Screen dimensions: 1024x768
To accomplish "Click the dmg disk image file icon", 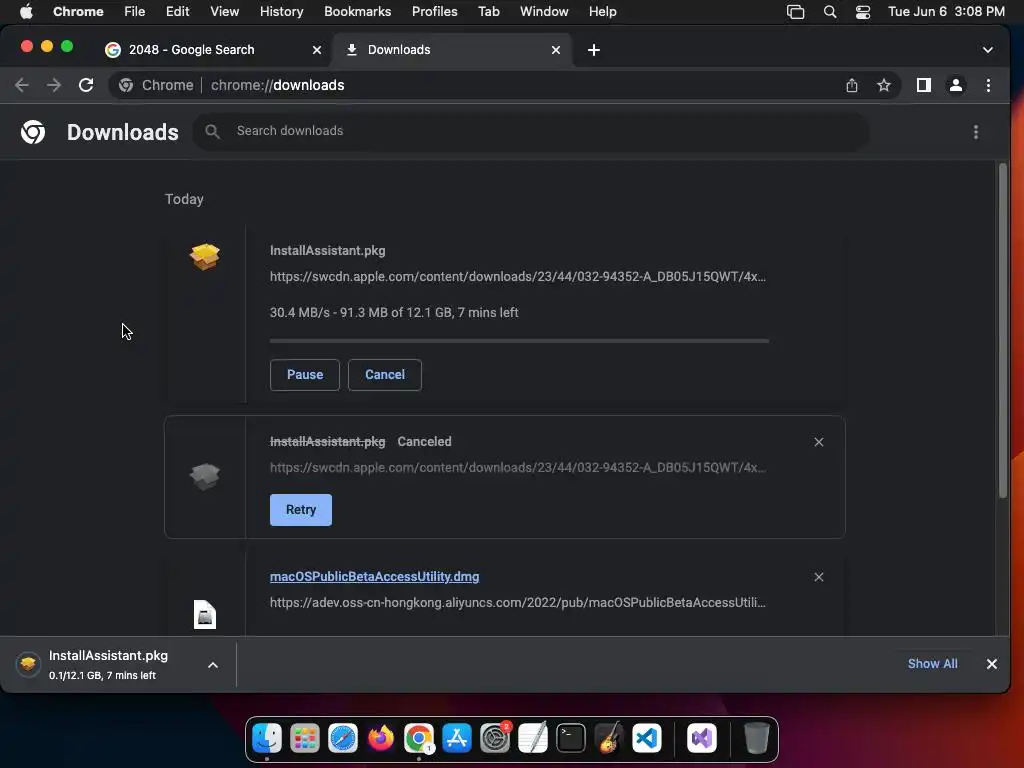I will (x=205, y=615).
